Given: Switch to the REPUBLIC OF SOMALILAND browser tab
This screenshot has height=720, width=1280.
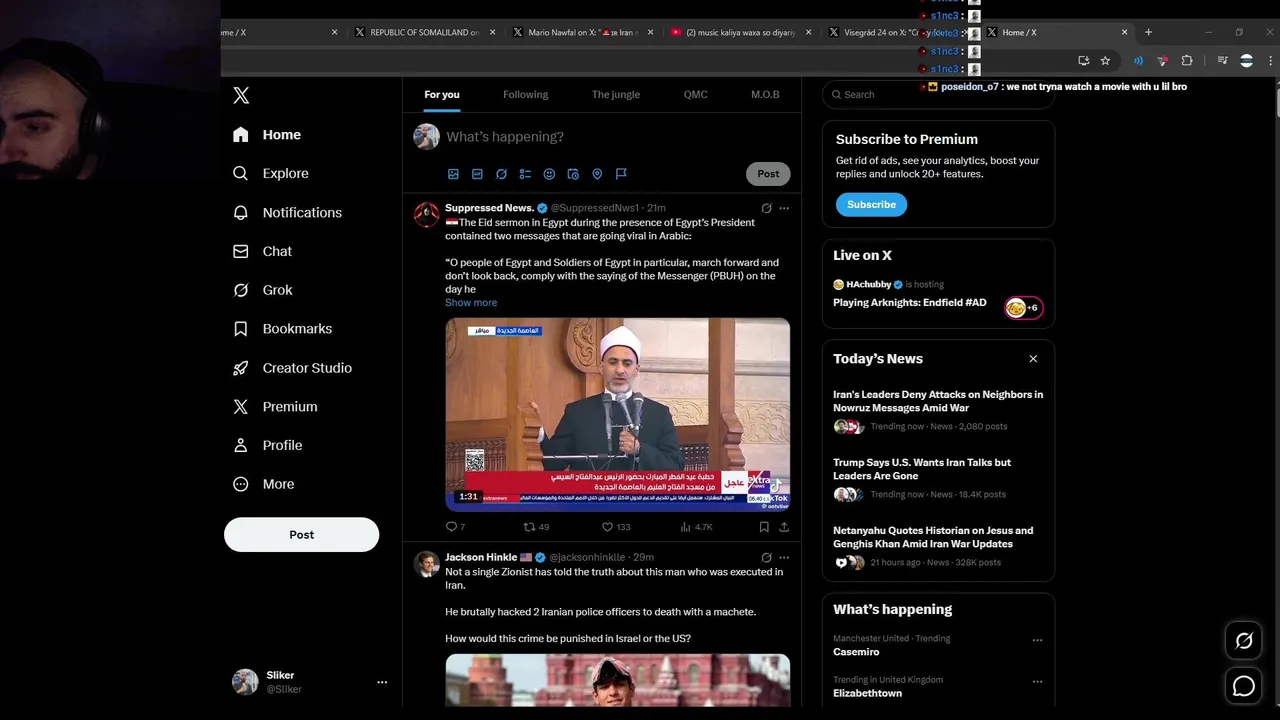Looking at the screenshot, I should (x=425, y=33).
